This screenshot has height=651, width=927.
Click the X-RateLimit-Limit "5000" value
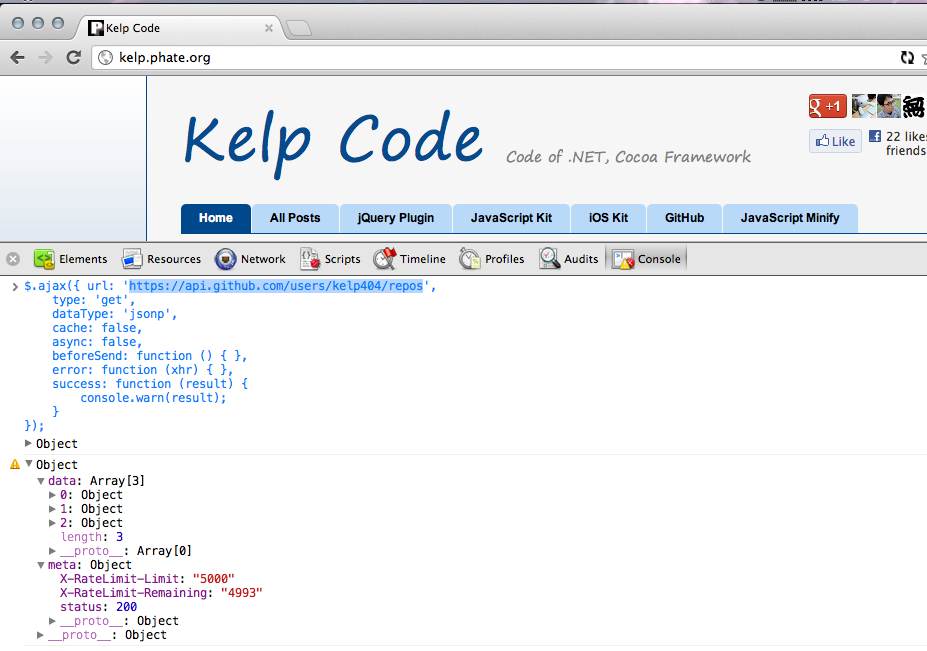pos(213,579)
